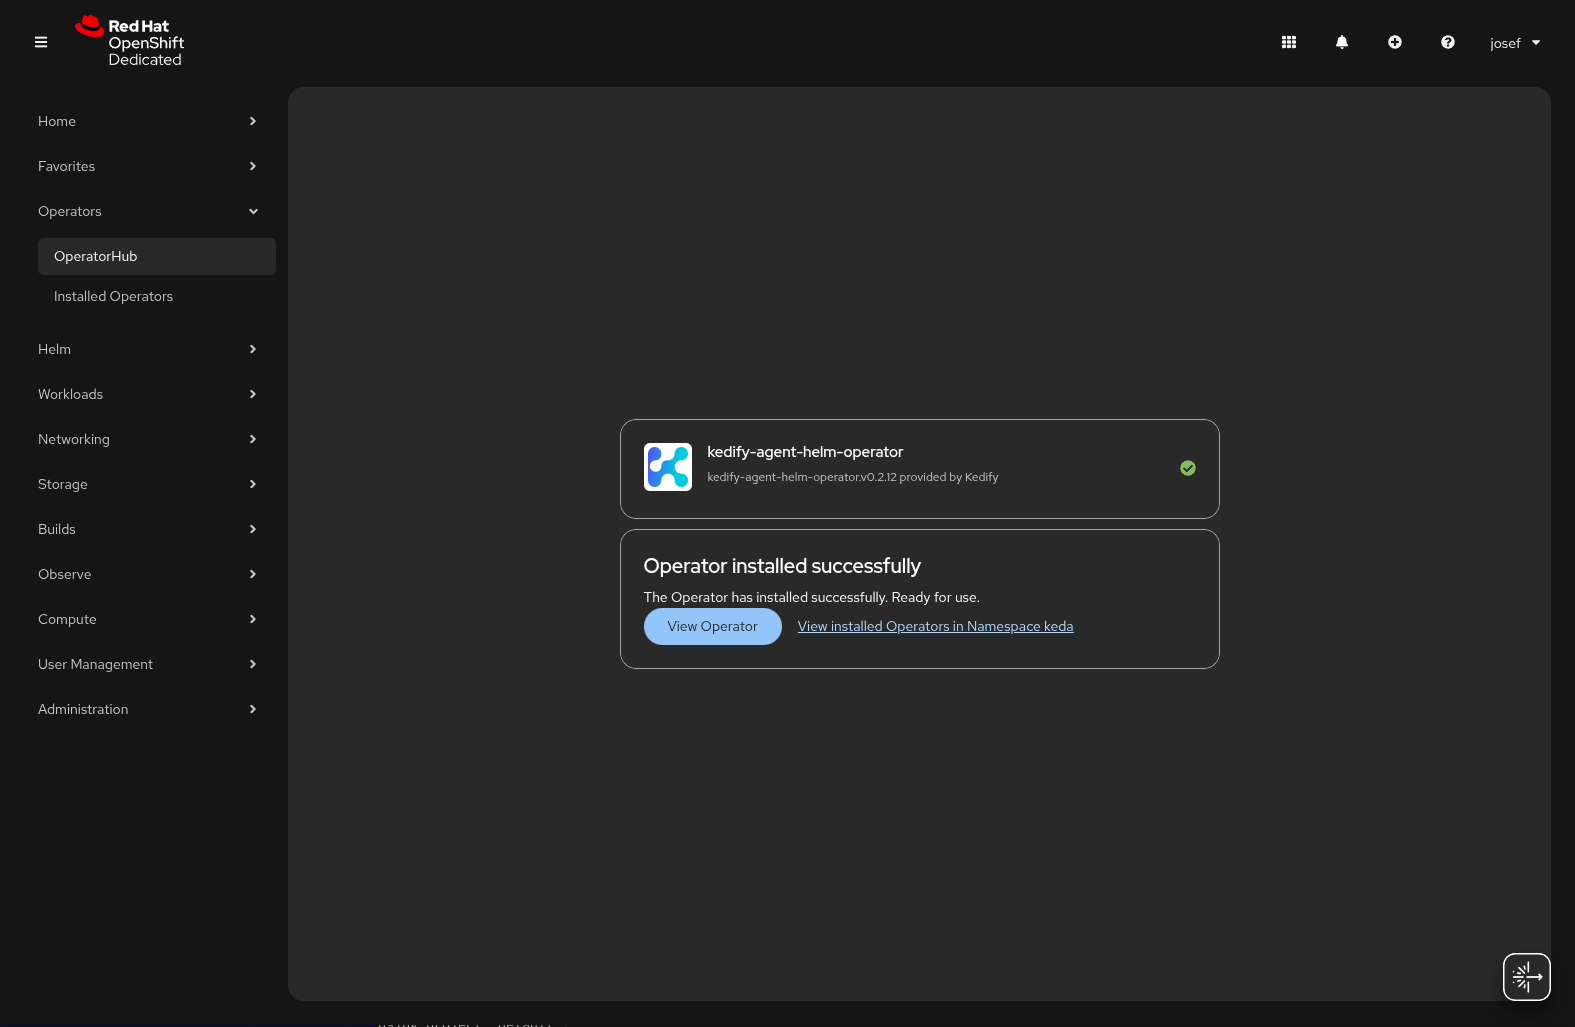Open the Lightspeed assistant icon at bottom right

(1527, 977)
